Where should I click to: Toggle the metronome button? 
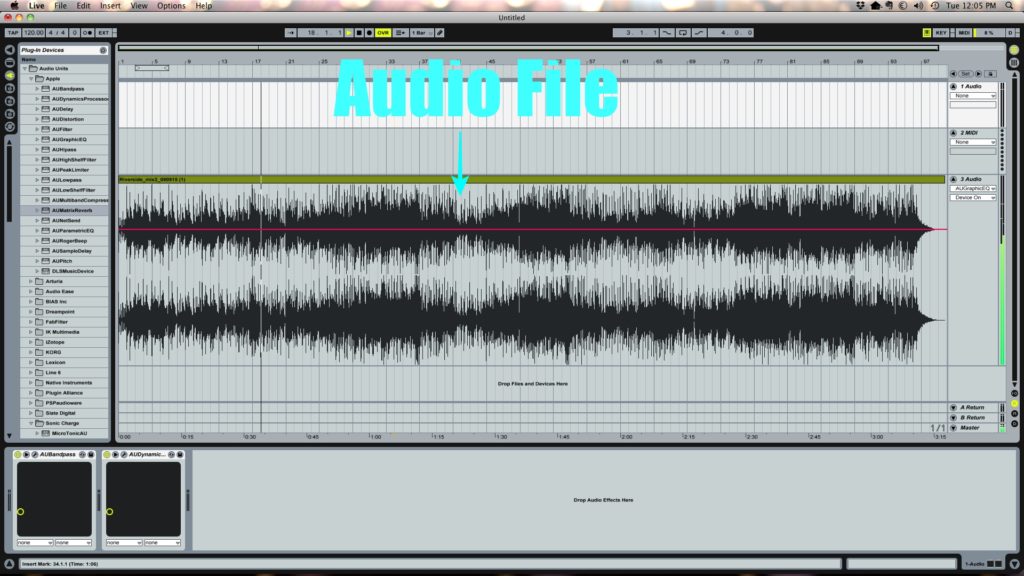pos(88,33)
